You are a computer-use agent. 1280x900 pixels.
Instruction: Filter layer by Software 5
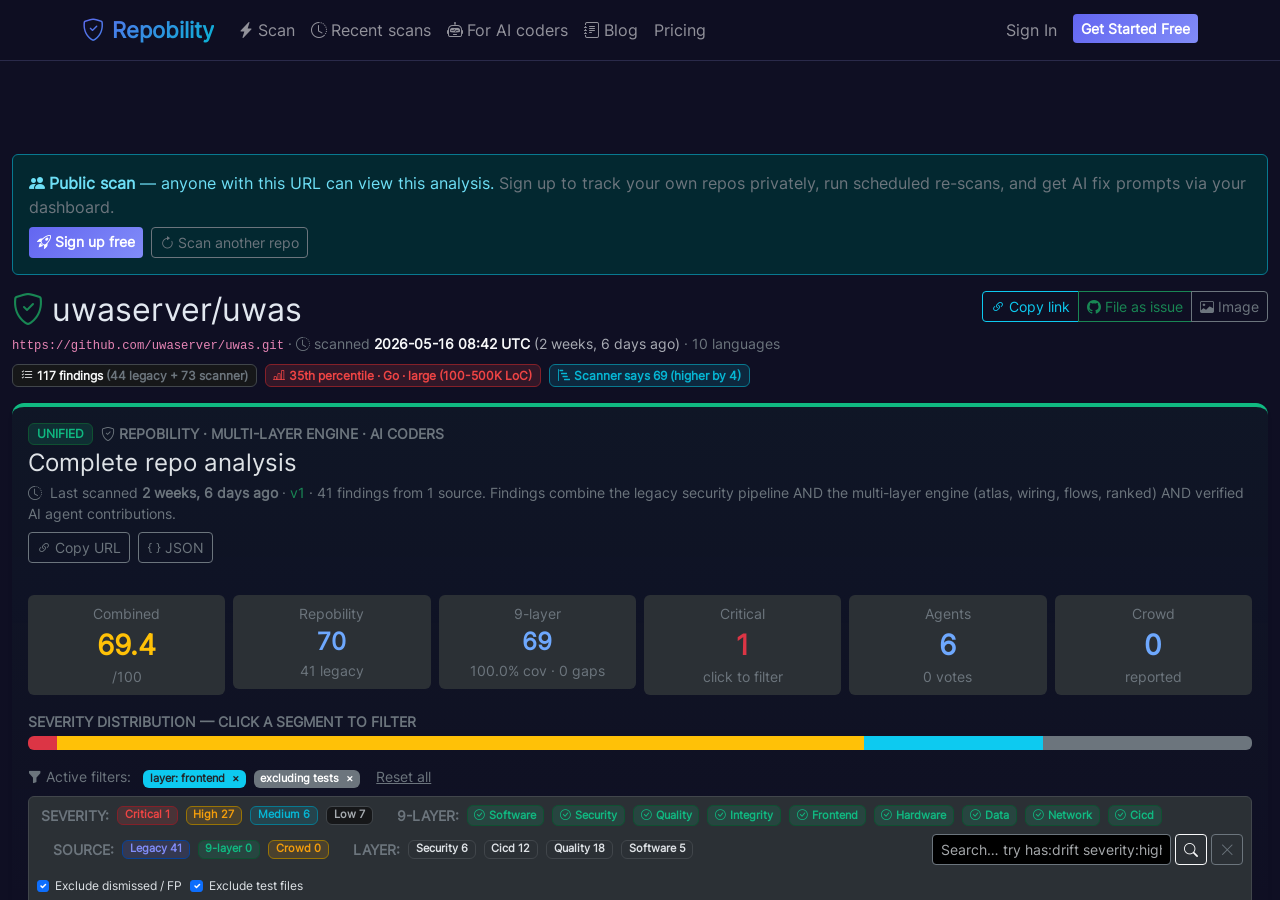657,849
